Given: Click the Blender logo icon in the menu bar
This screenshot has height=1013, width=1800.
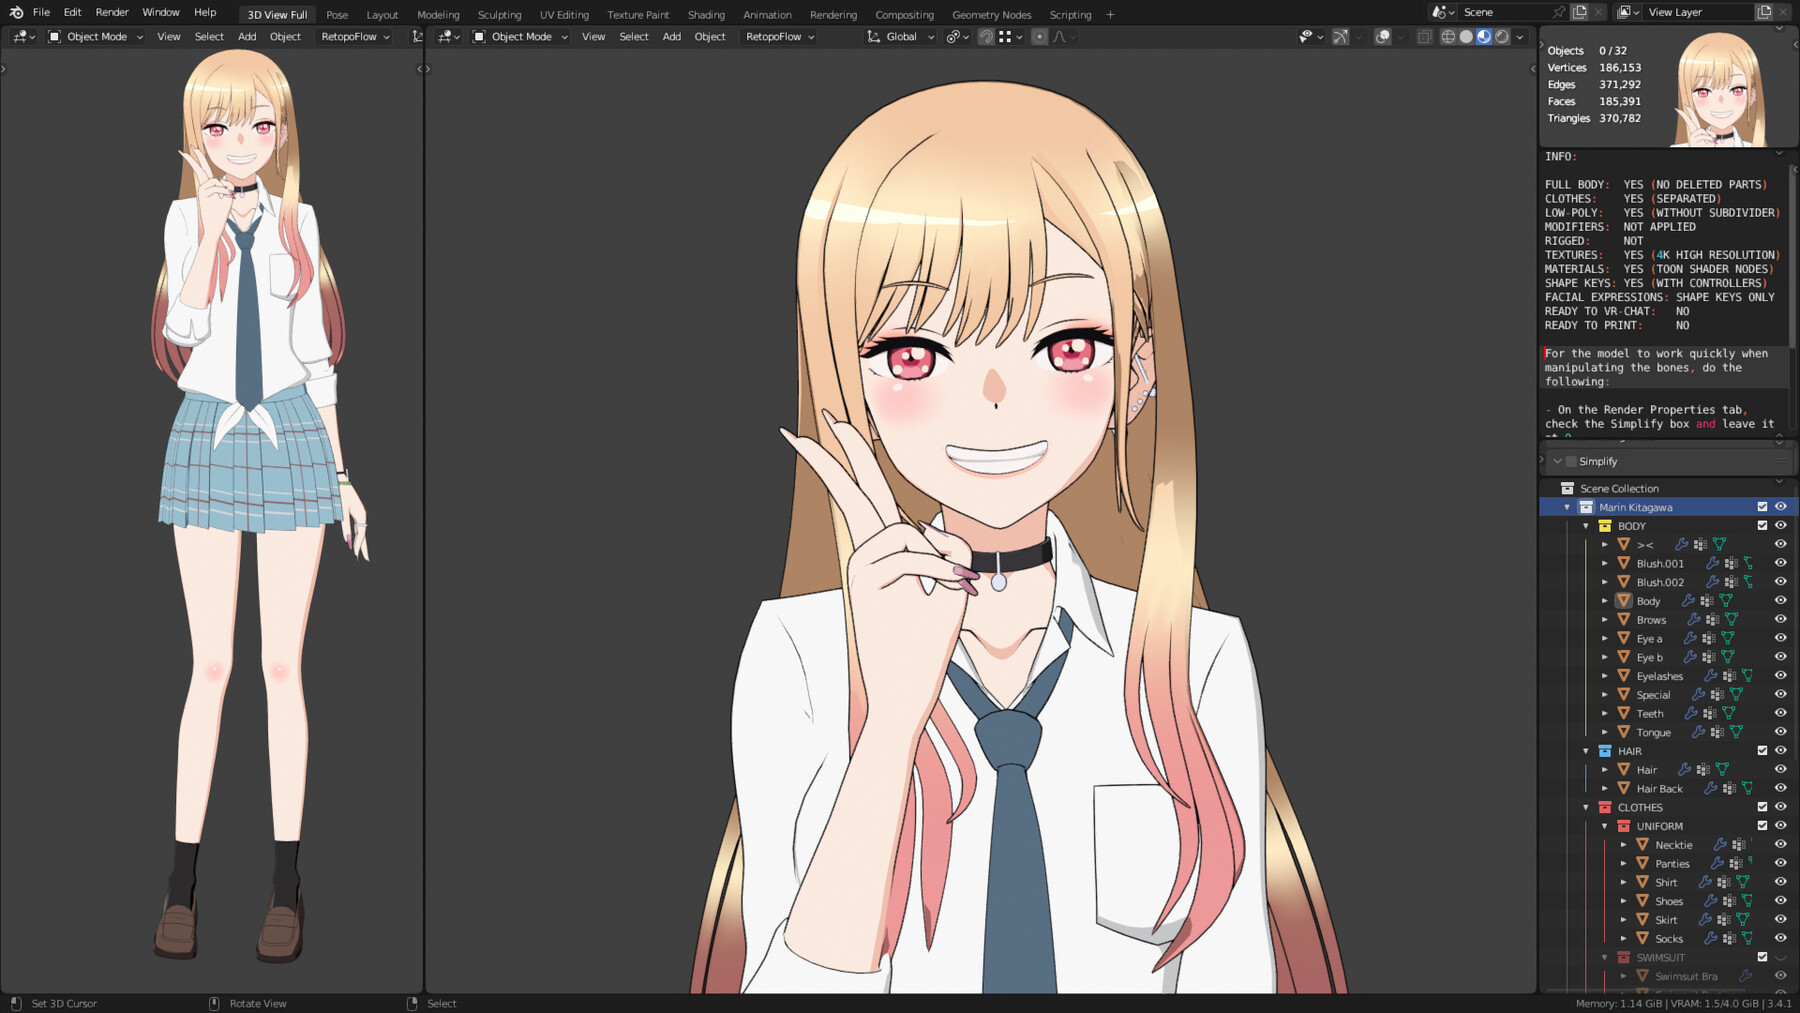Looking at the screenshot, I should [16, 13].
